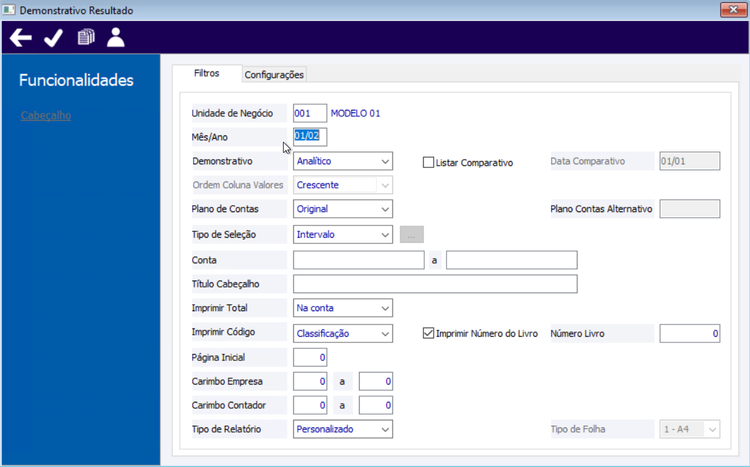Open the Cabeçalho link in sidebar
The image size is (750, 467).
click(46, 115)
